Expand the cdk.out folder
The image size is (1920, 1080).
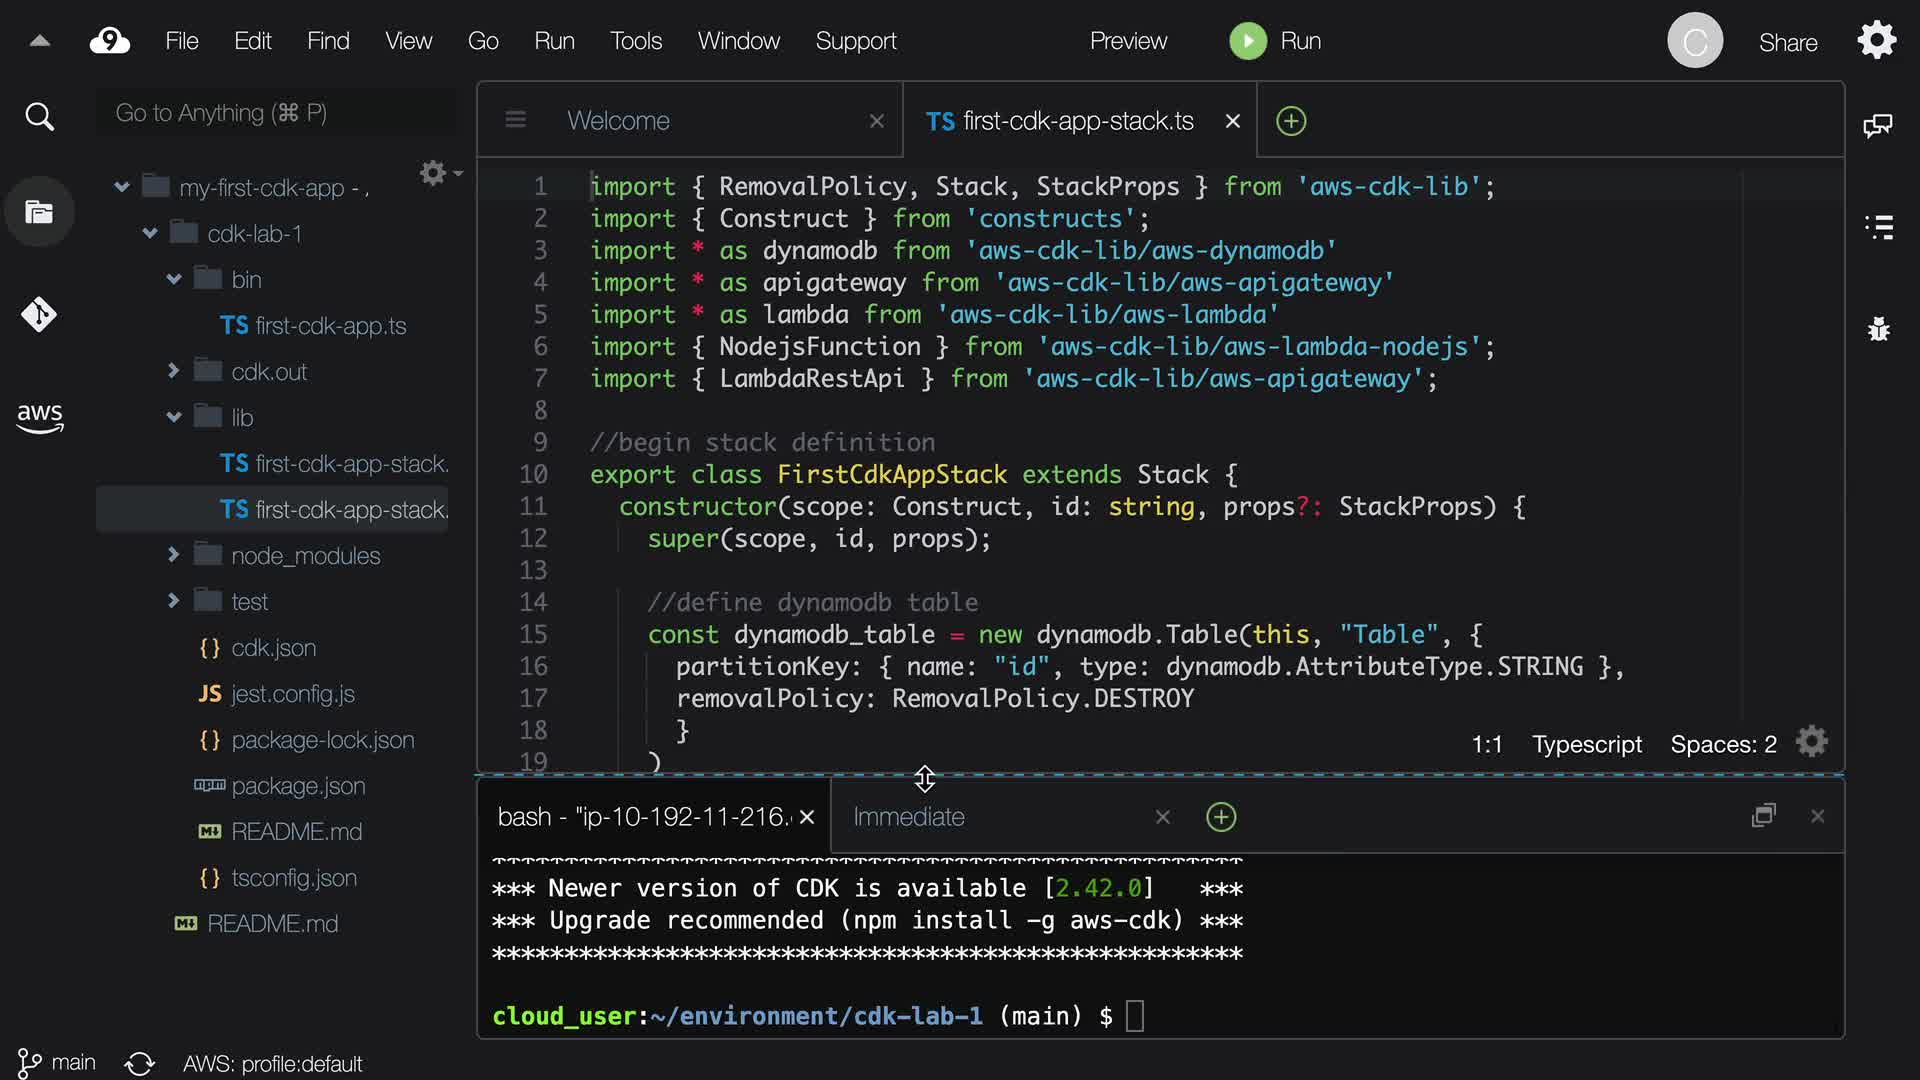(173, 370)
